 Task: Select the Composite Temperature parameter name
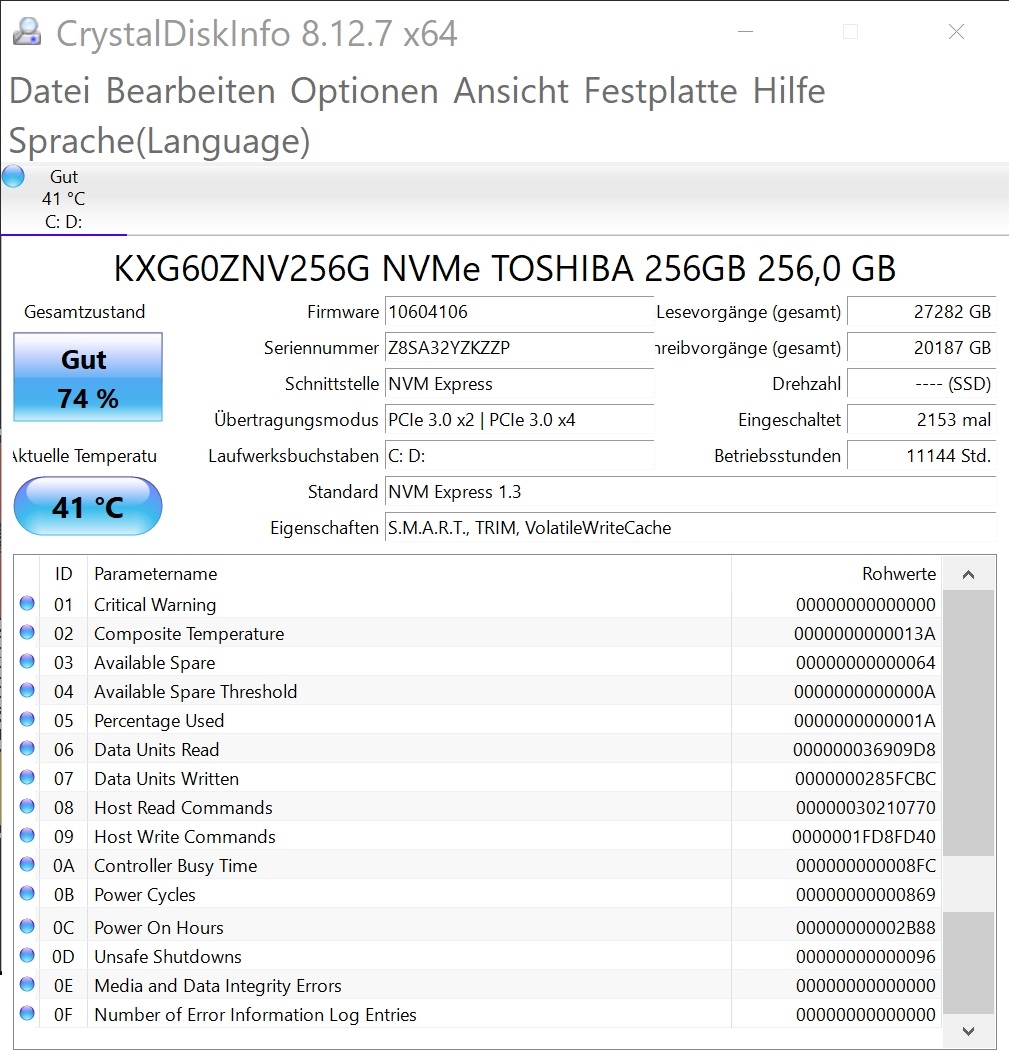coord(189,634)
